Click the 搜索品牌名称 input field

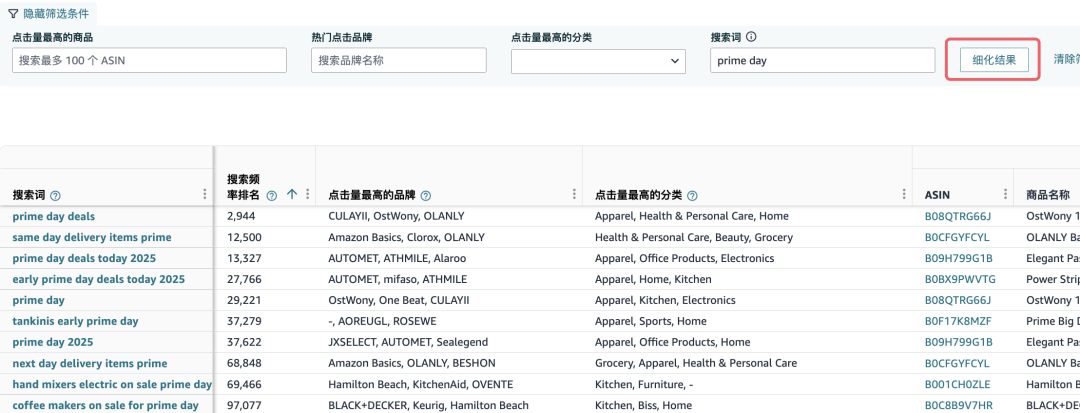click(399, 61)
